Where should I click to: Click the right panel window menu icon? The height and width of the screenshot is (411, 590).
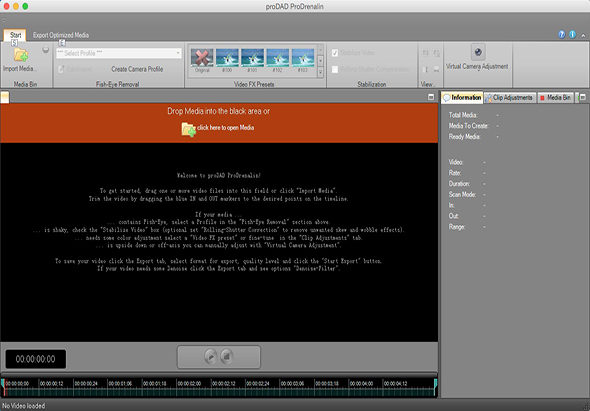tap(583, 97)
